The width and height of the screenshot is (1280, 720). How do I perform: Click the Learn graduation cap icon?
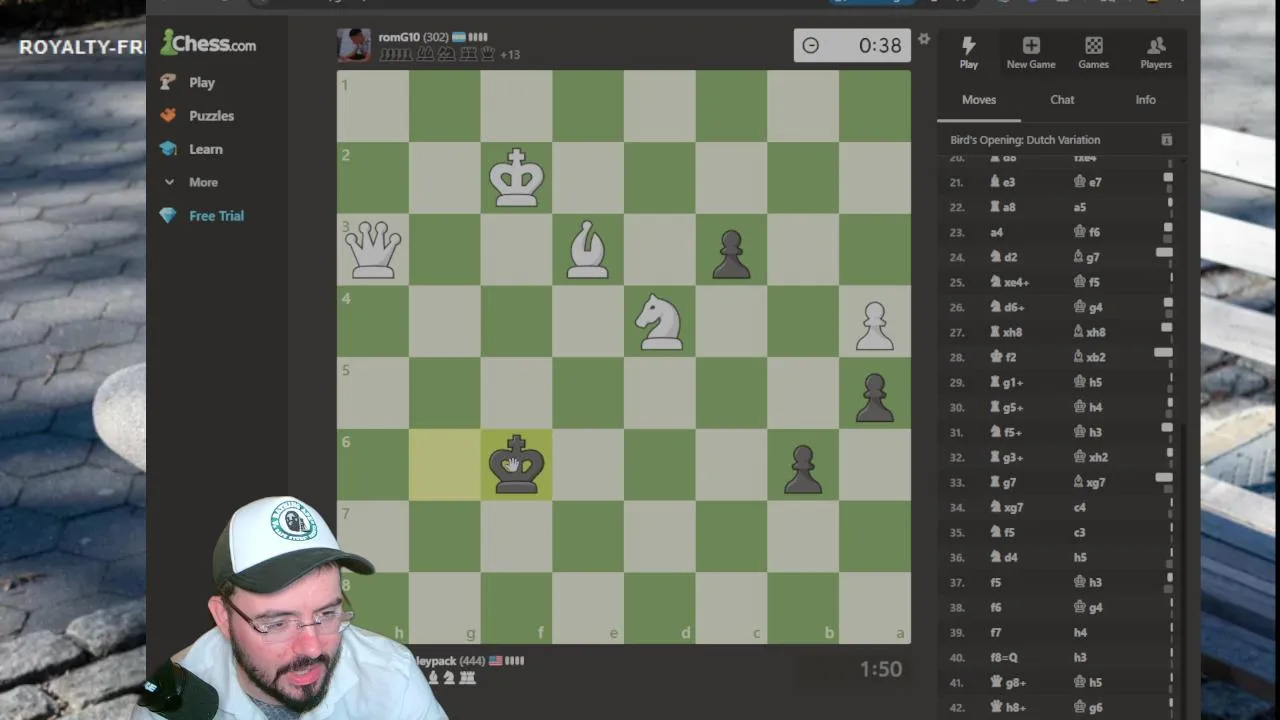click(168, 149)
